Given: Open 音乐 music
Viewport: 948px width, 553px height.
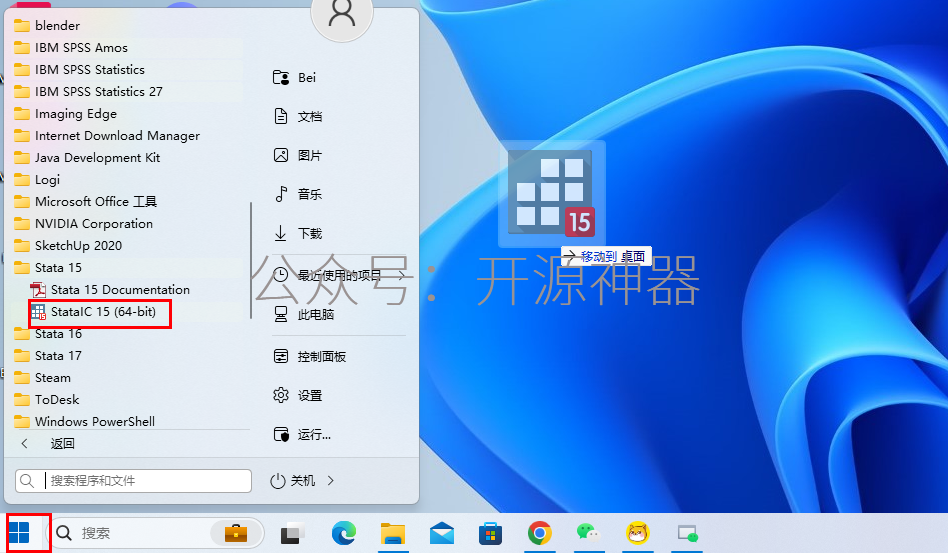Looking at the screenshot, I should pos(297,195).
